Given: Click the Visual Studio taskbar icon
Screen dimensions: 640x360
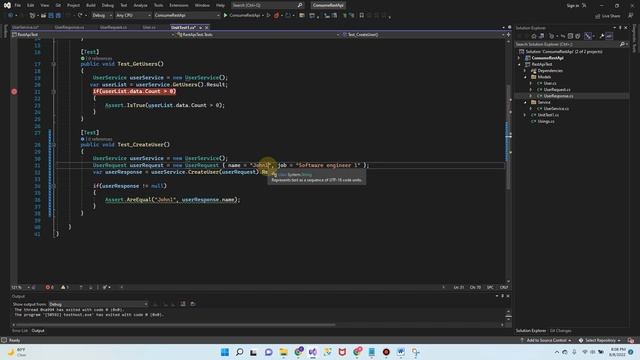Looking at the screenshot, I should pos(313,352).
